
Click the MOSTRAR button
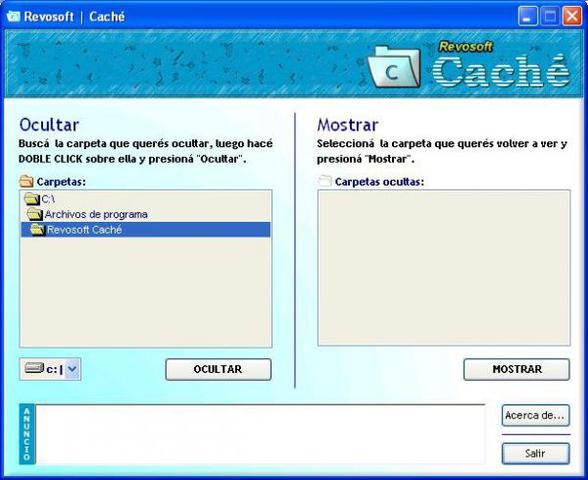coord(516,369)
